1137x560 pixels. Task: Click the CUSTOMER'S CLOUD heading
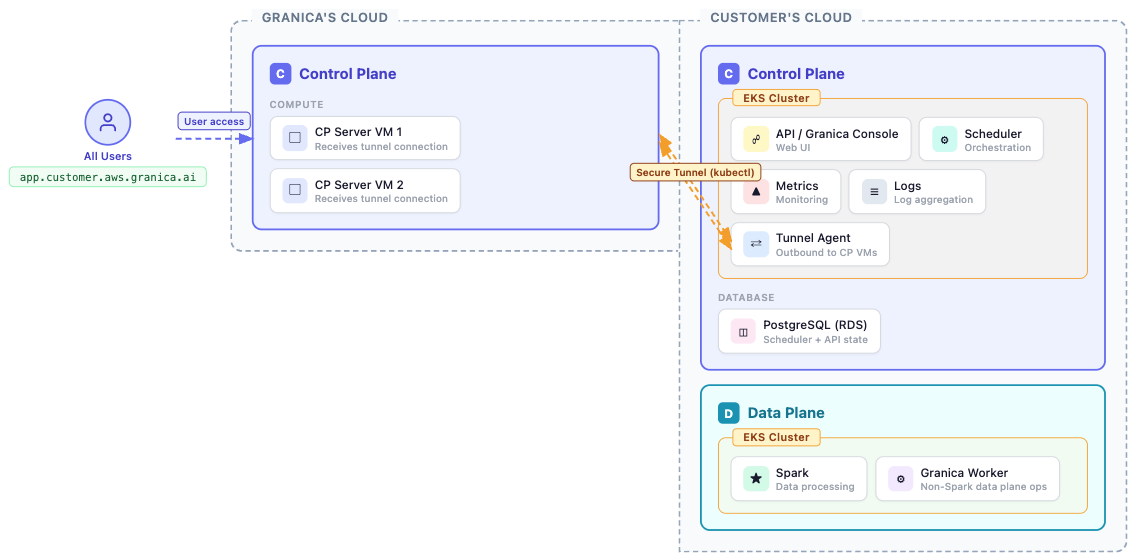(781, 17)
